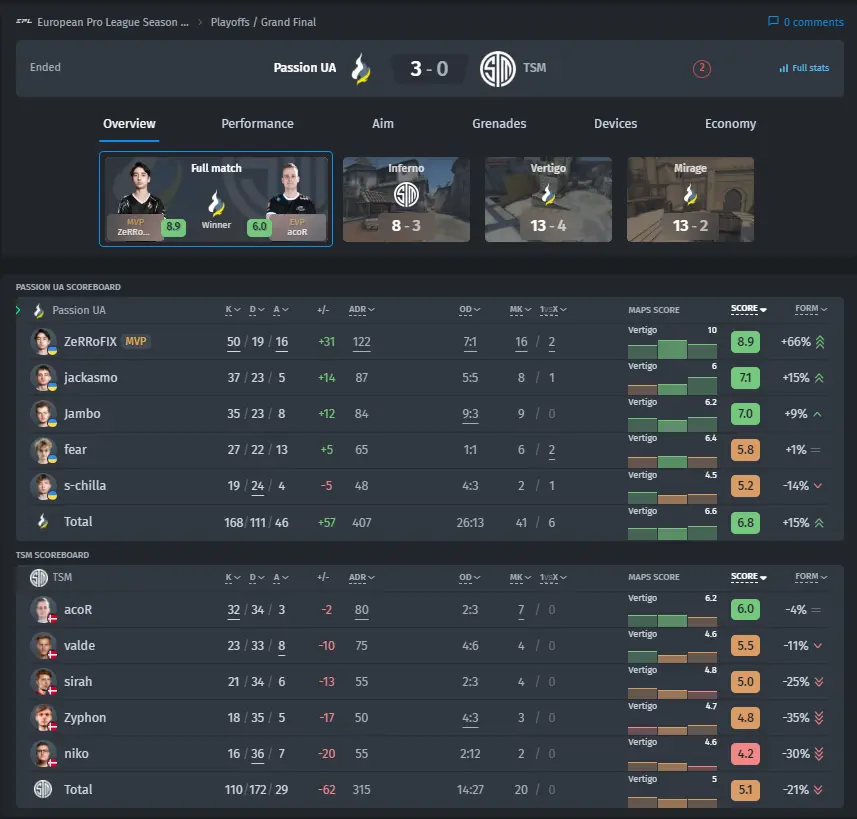Open the Full stats link
This screenshot has height=819, width=857.
(804, 68)
